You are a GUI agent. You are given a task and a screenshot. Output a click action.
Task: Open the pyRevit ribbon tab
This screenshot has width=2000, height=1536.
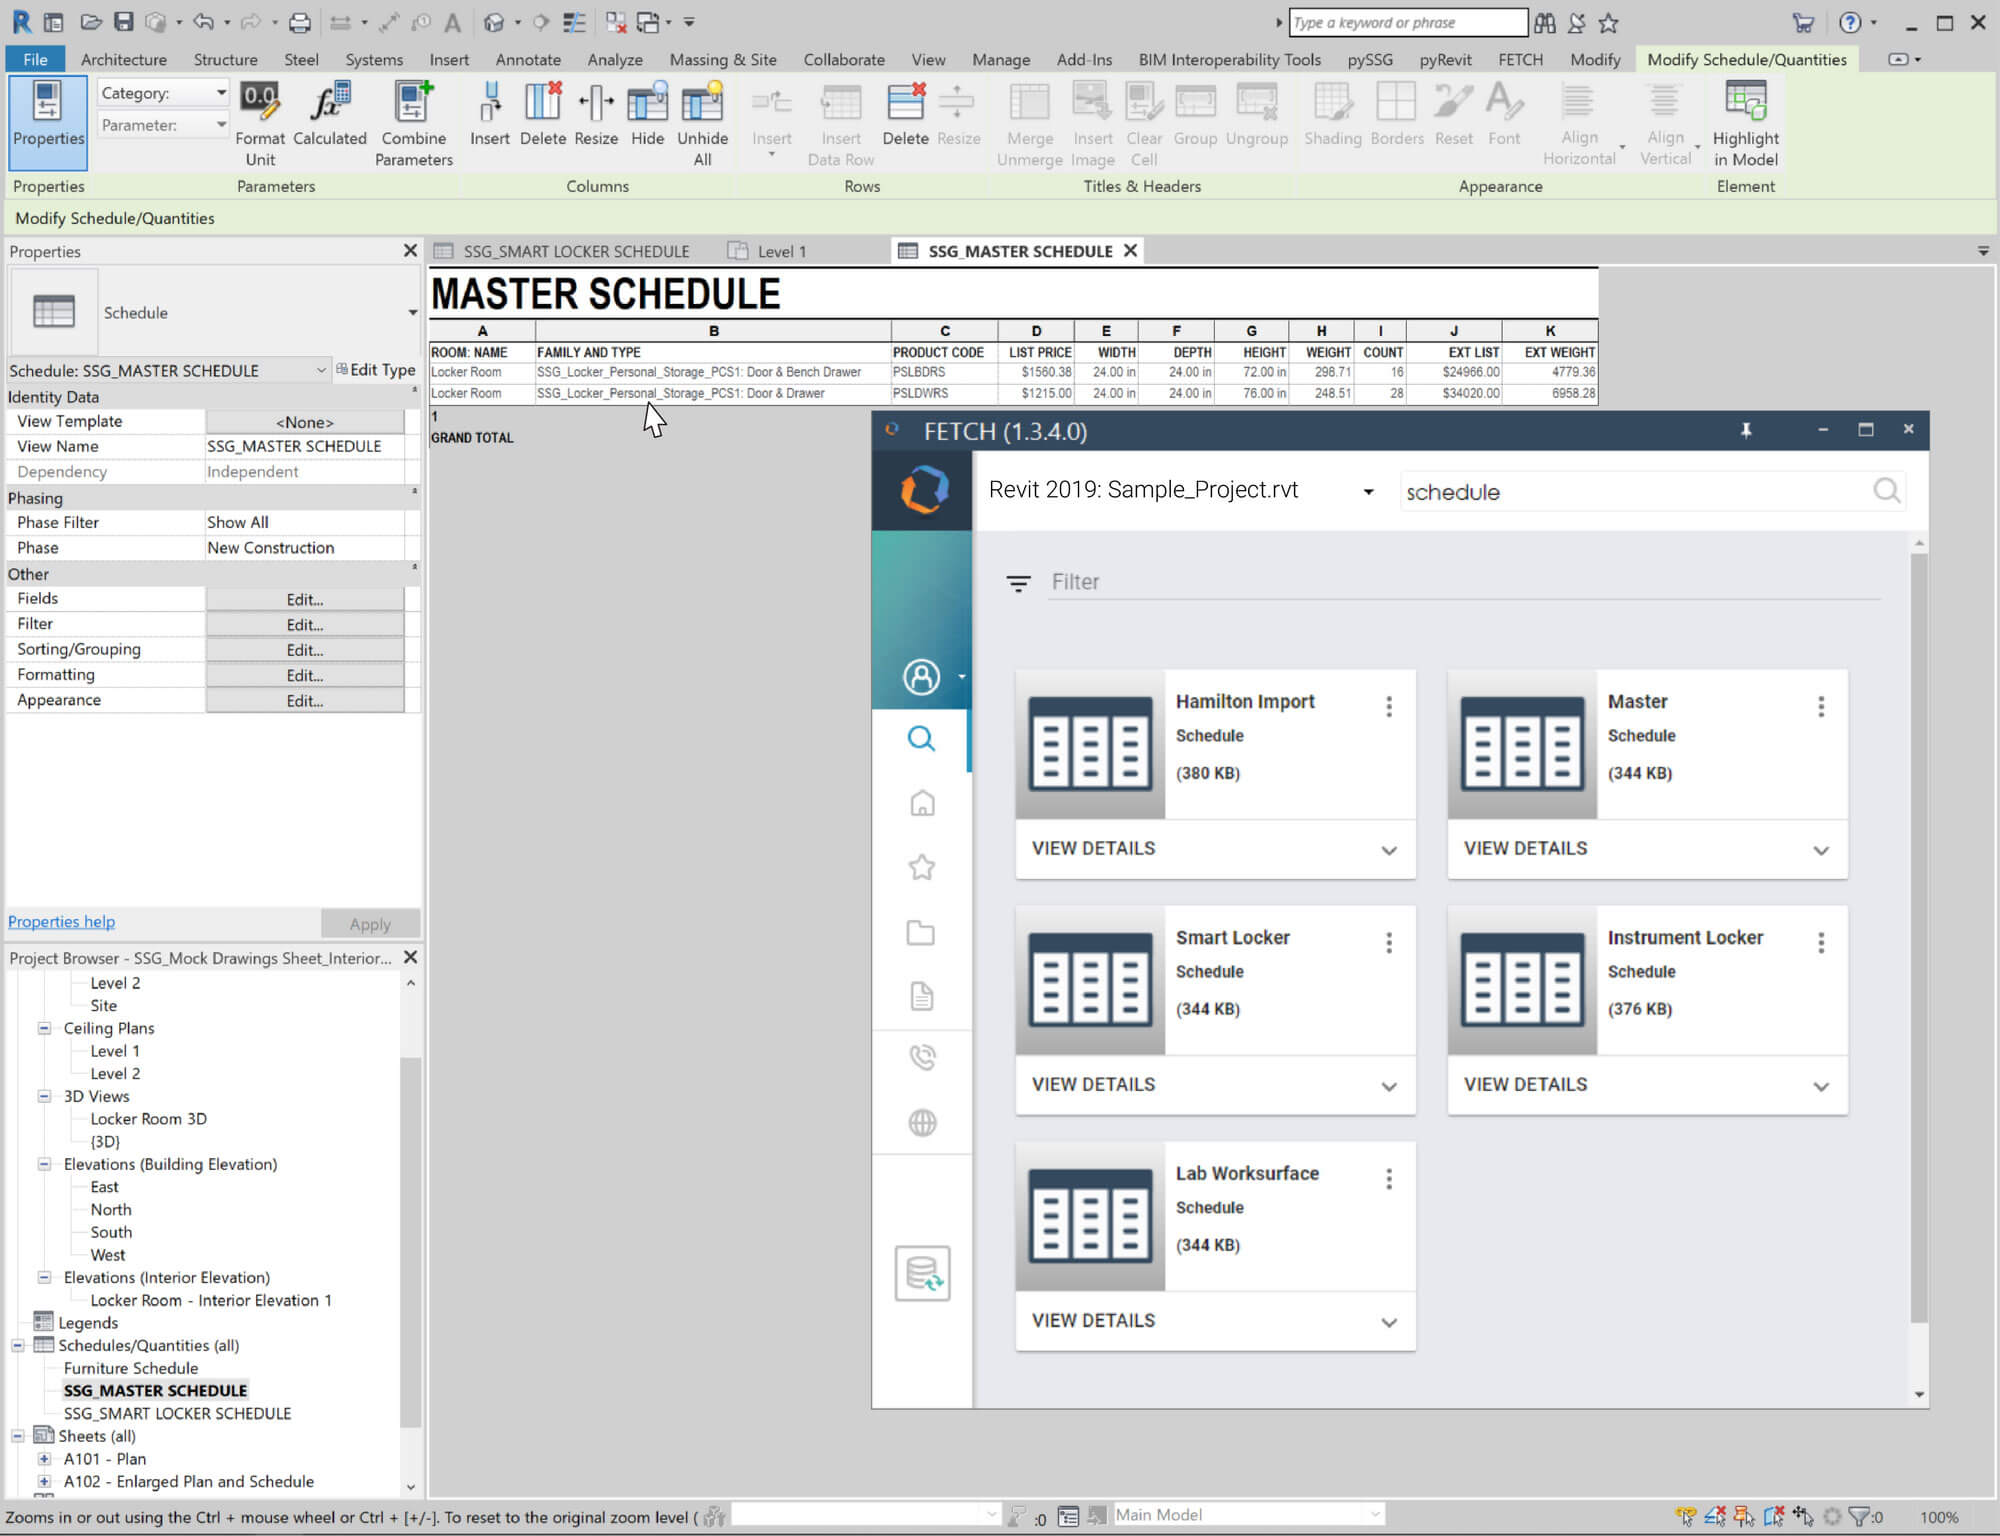tap(1445, 60)
